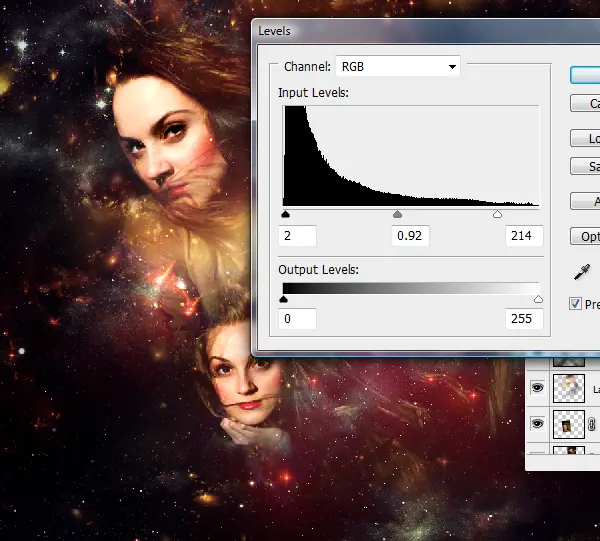Select the black input levels slider handle

pos(285,214)
